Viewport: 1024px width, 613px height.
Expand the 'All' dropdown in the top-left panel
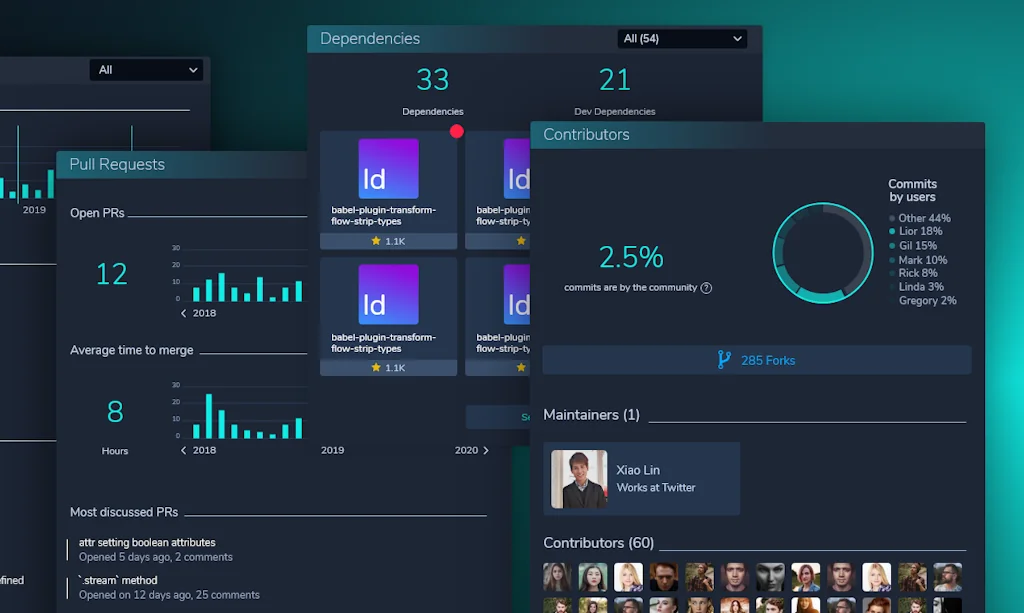coord(146,70)
